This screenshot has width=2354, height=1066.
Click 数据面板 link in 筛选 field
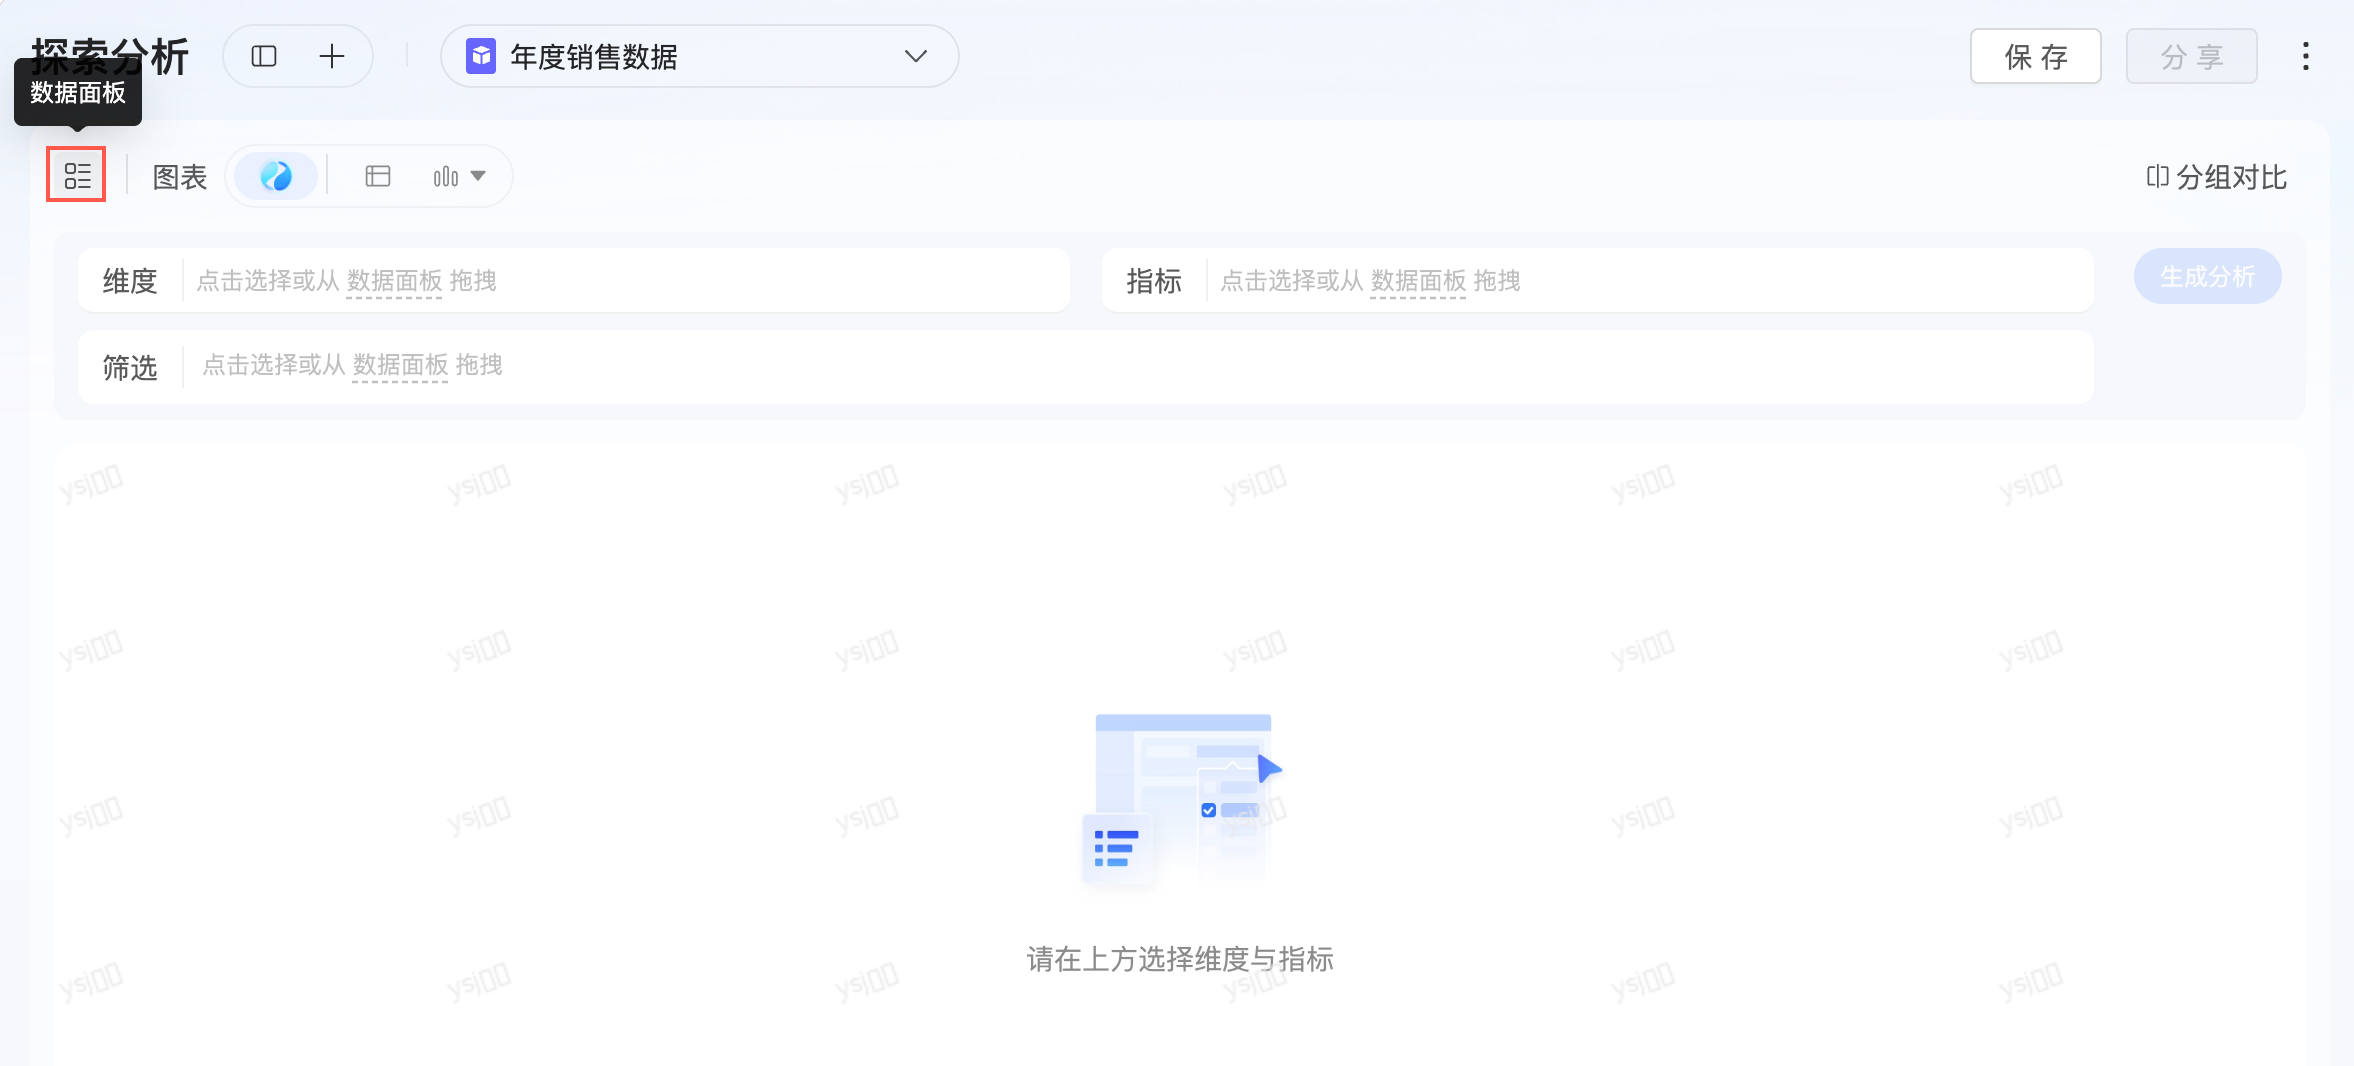[400, 365]
